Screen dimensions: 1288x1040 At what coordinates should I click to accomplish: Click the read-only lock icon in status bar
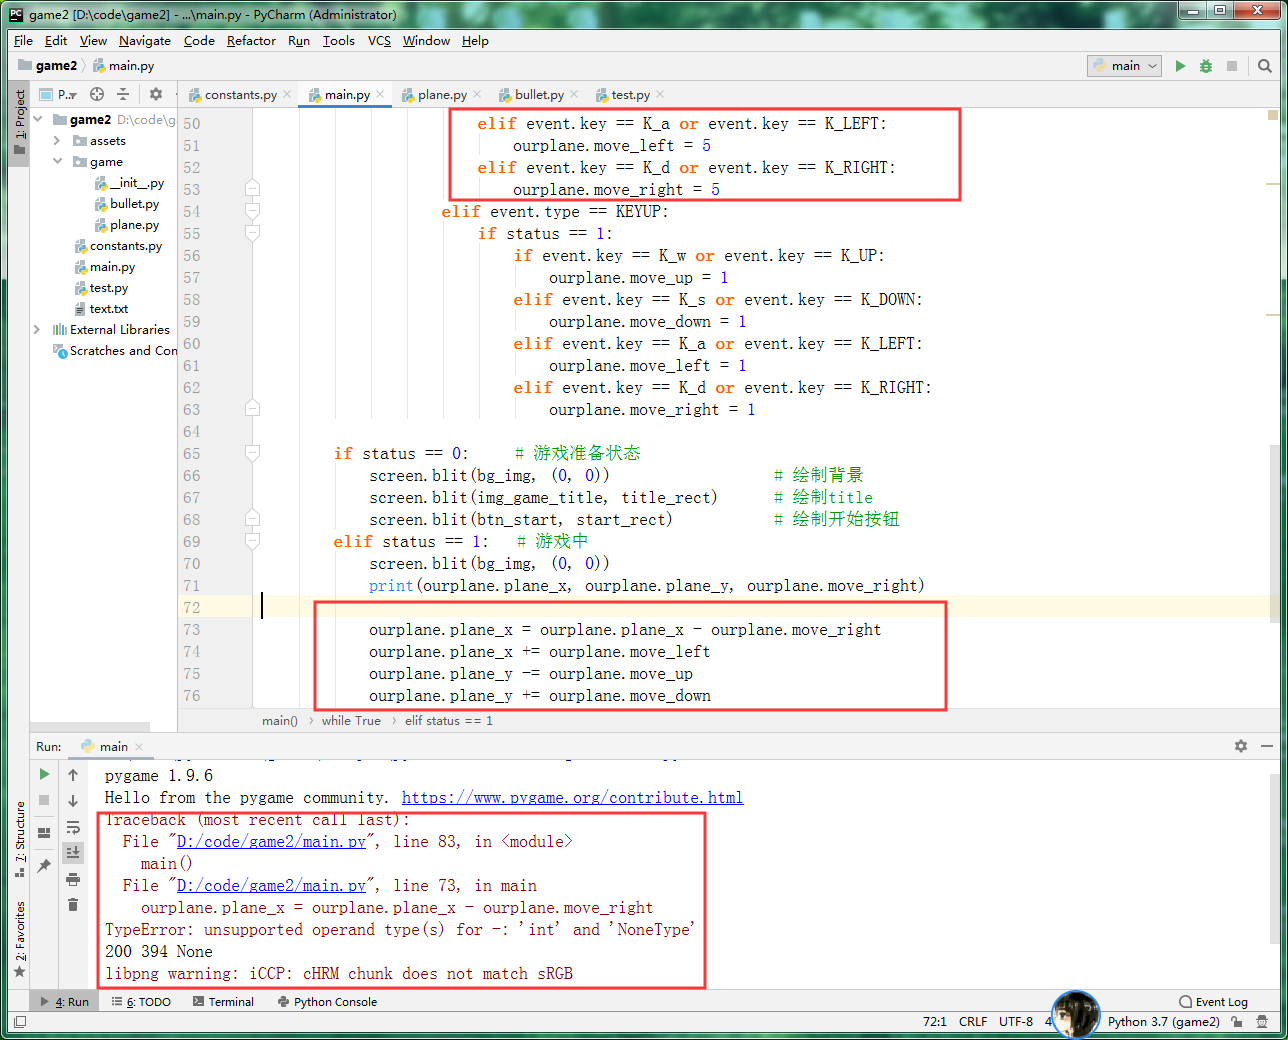(x=1237, y=1022)
